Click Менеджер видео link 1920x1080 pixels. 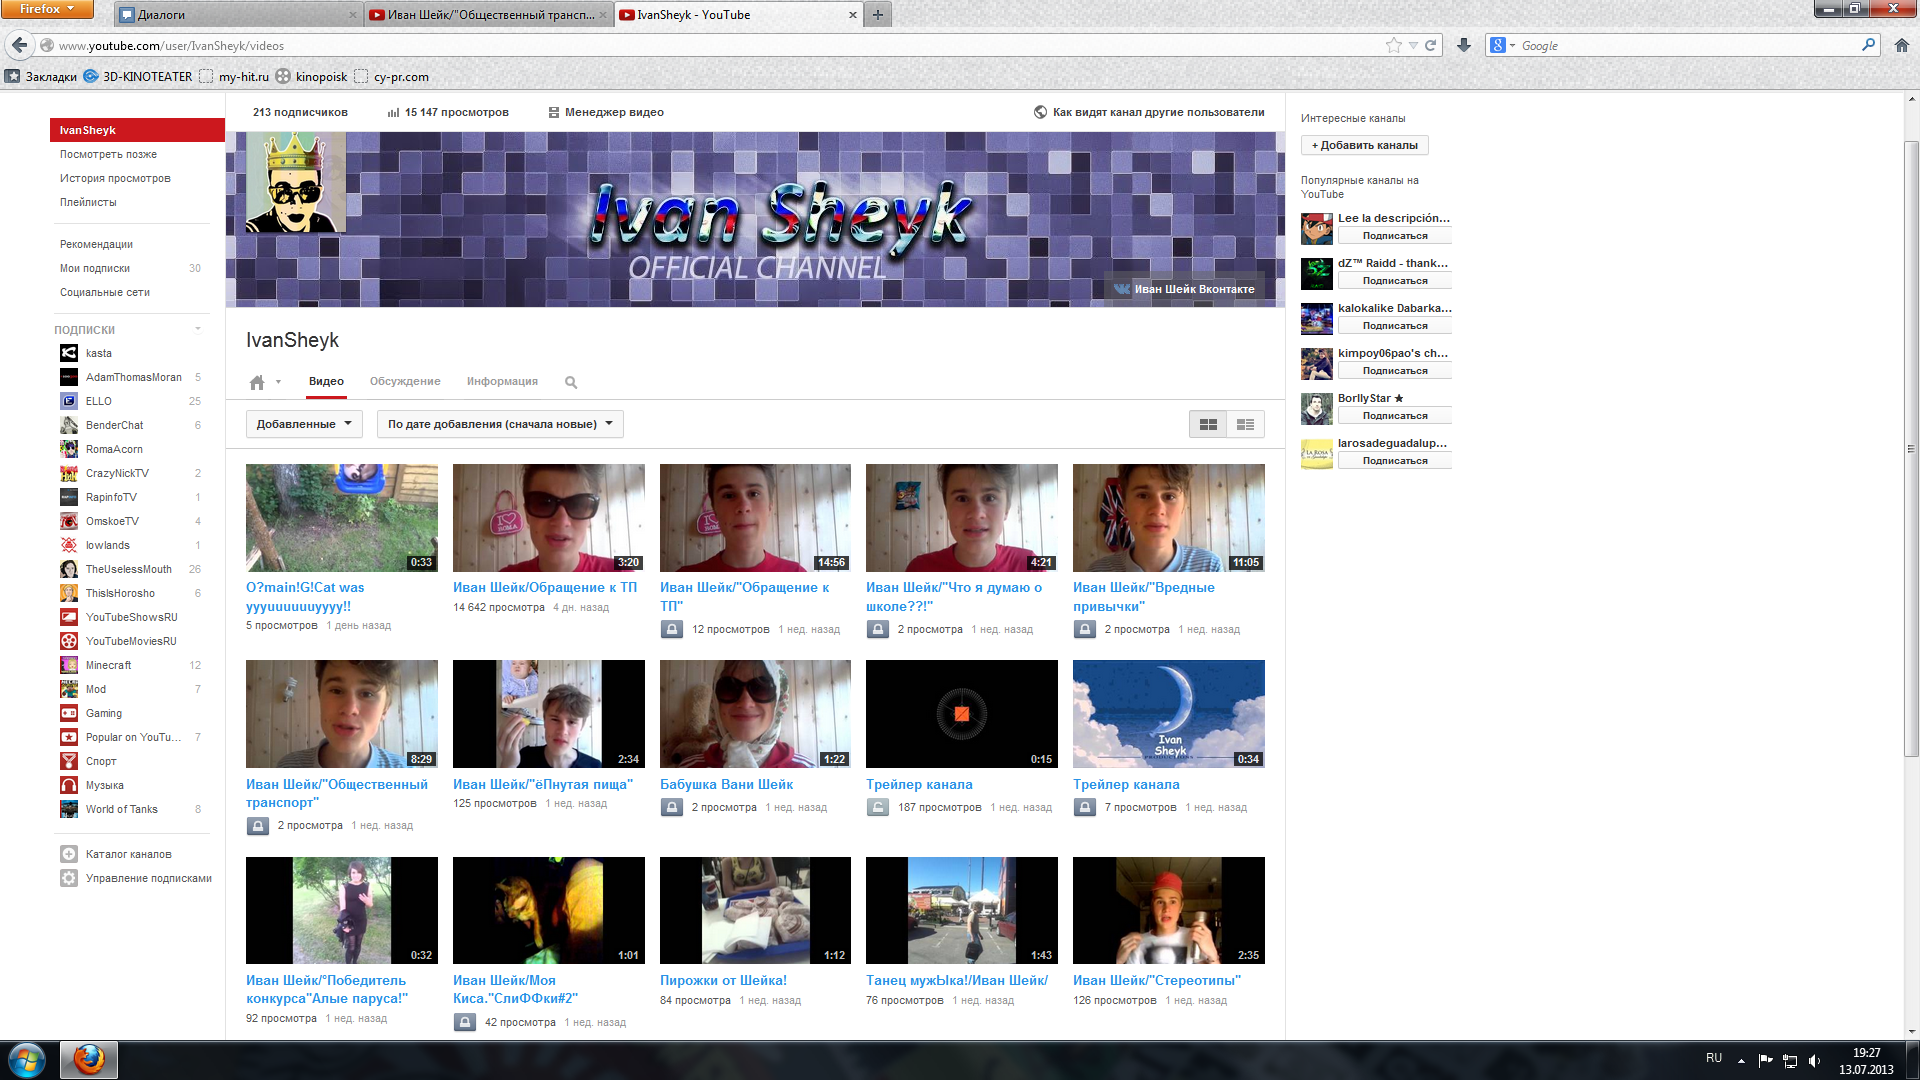coord(606,112)
